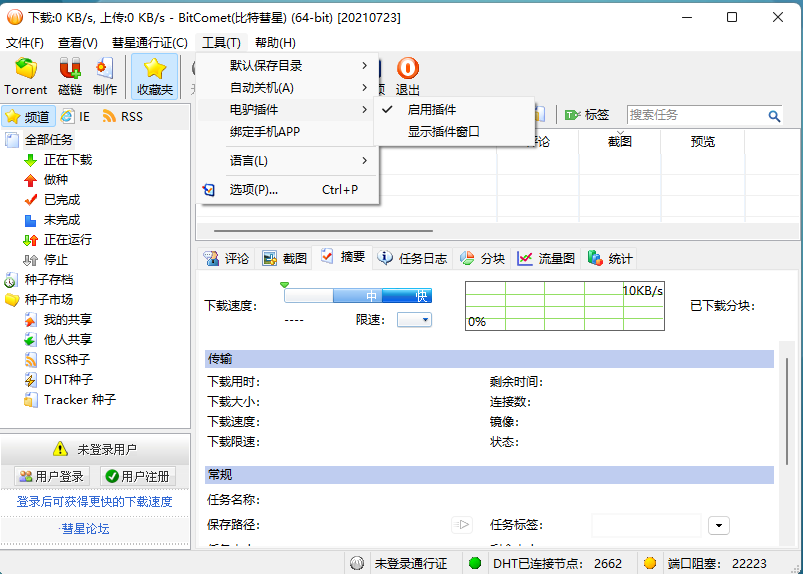Click the 搜索任务 search input field
The width and height of the screenshot is (803, 574).
point(695,115)
